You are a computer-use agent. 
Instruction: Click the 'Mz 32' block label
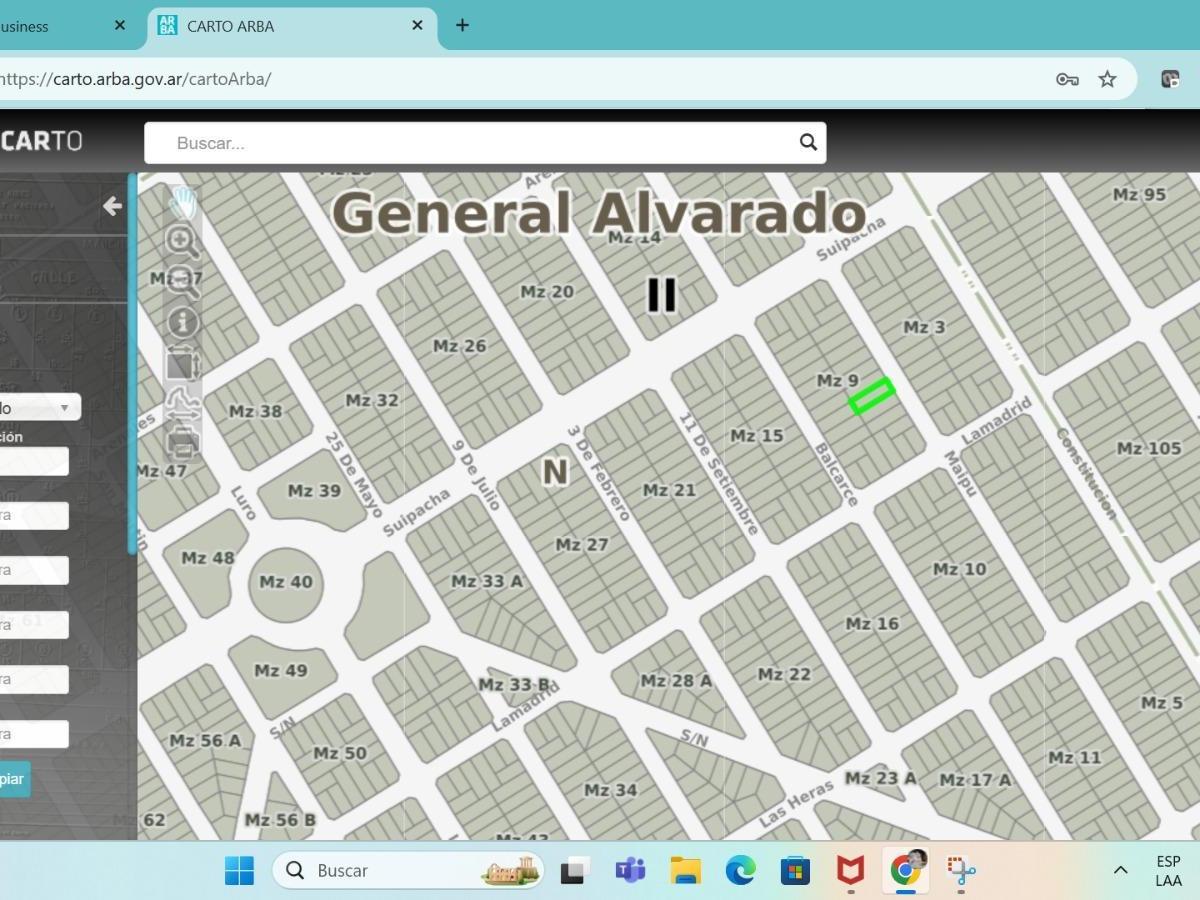tap(372, 400)
